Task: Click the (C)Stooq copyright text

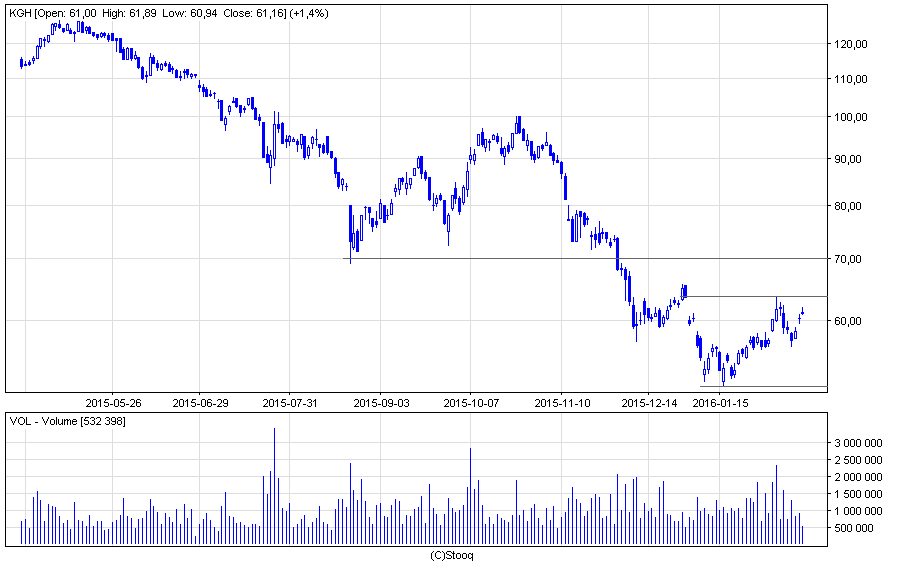Action: [x=452, y=556]
